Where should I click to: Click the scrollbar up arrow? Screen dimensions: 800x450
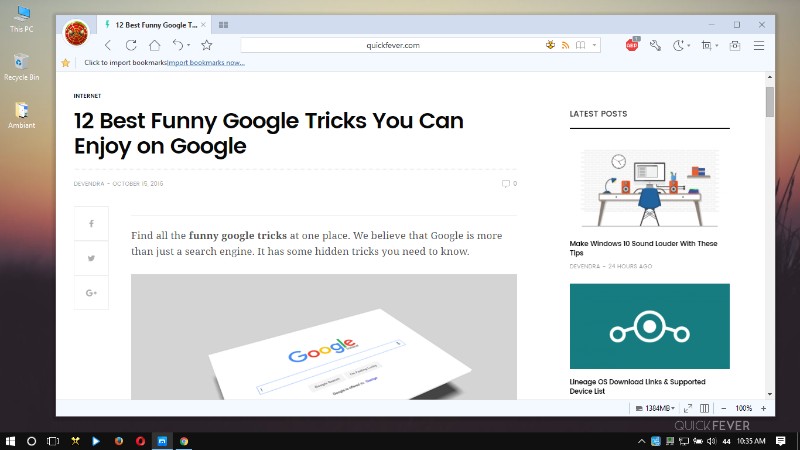(x=769, y=77)
